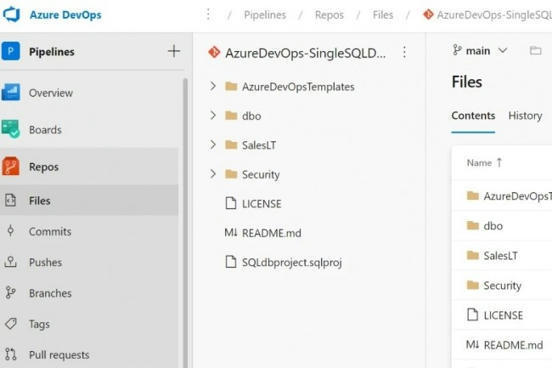Click the Branches icon in sidebar
This screenshot has height=368, width=552.
click(x=11, y=293)
